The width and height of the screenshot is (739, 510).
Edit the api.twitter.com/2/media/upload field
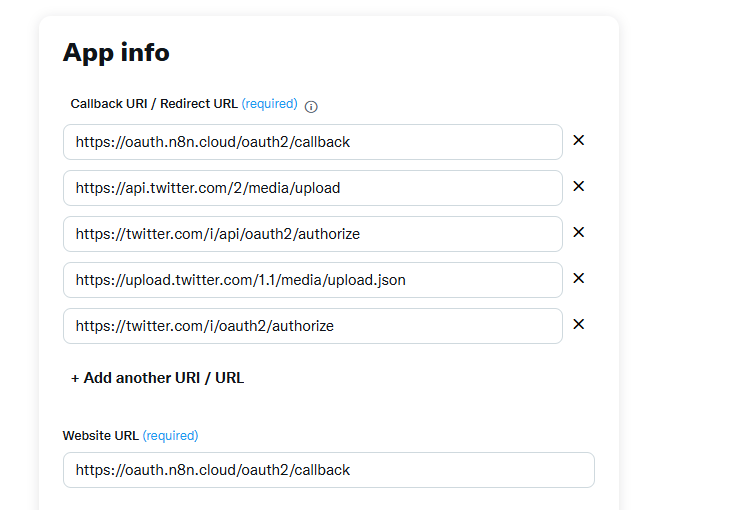(313, 188)
